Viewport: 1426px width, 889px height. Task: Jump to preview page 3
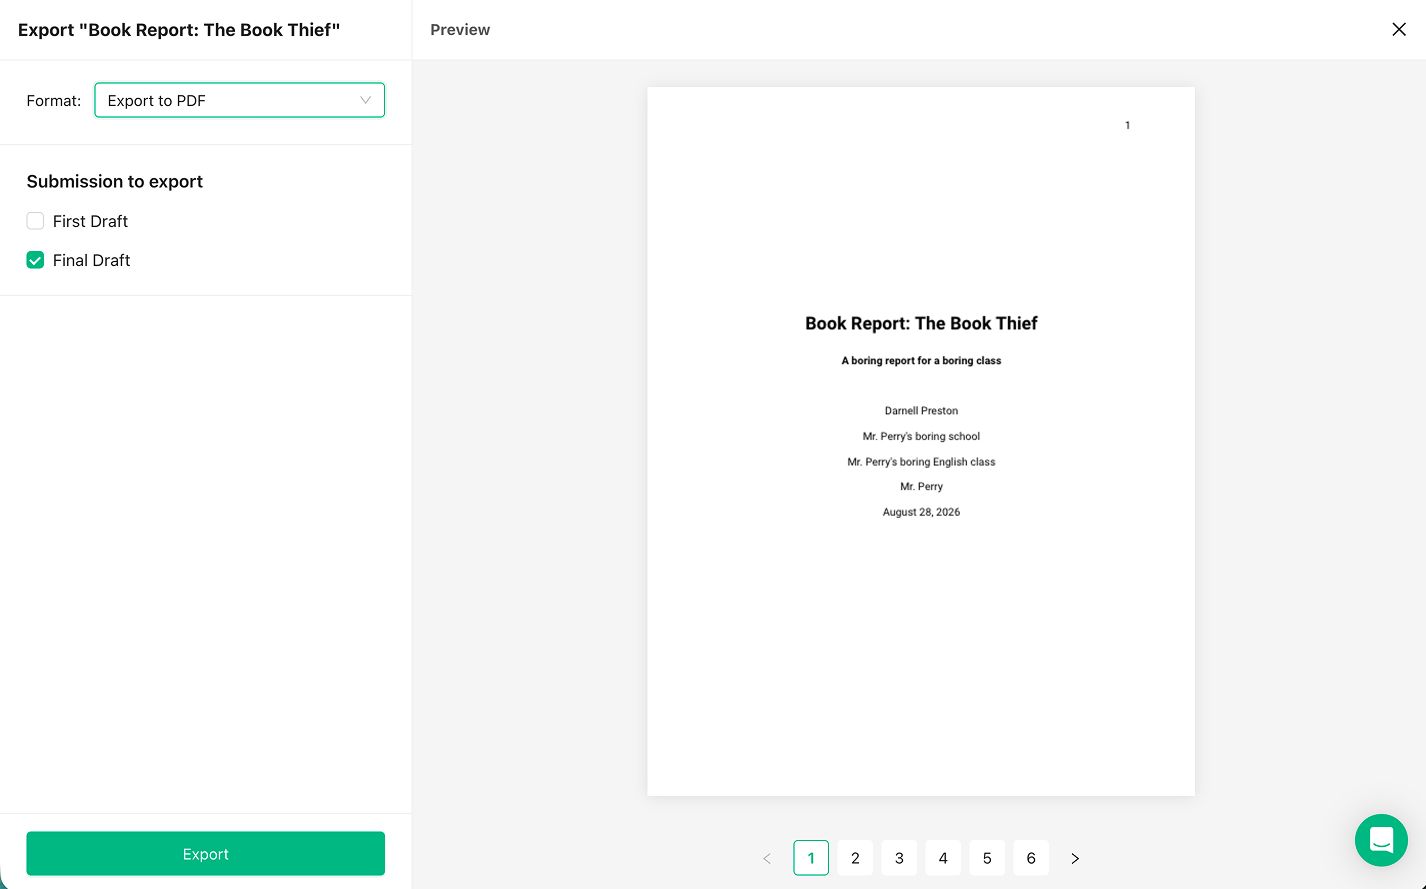click(899, 858)
